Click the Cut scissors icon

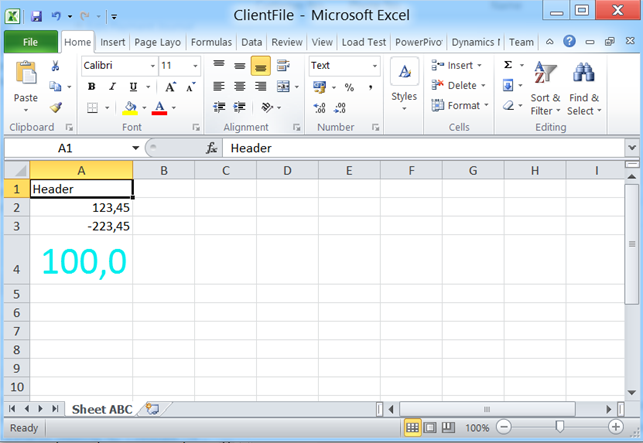55,66
